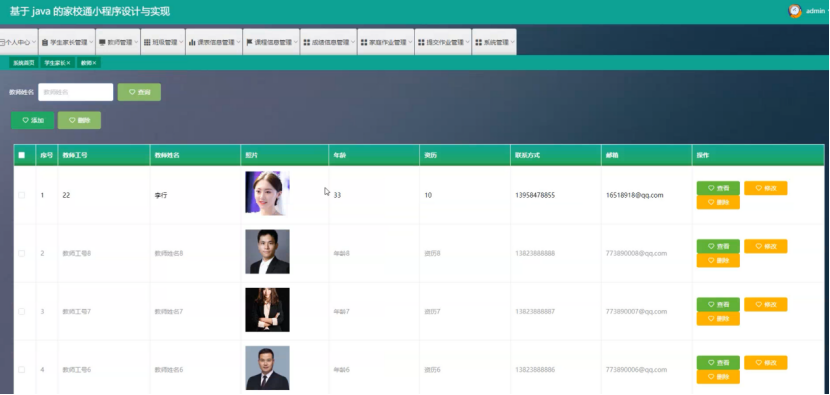Image resolution: width=830 pixels, height=395 pixels.
Task: Switch to the 系统首页 tab
Action: pos(24,63)
